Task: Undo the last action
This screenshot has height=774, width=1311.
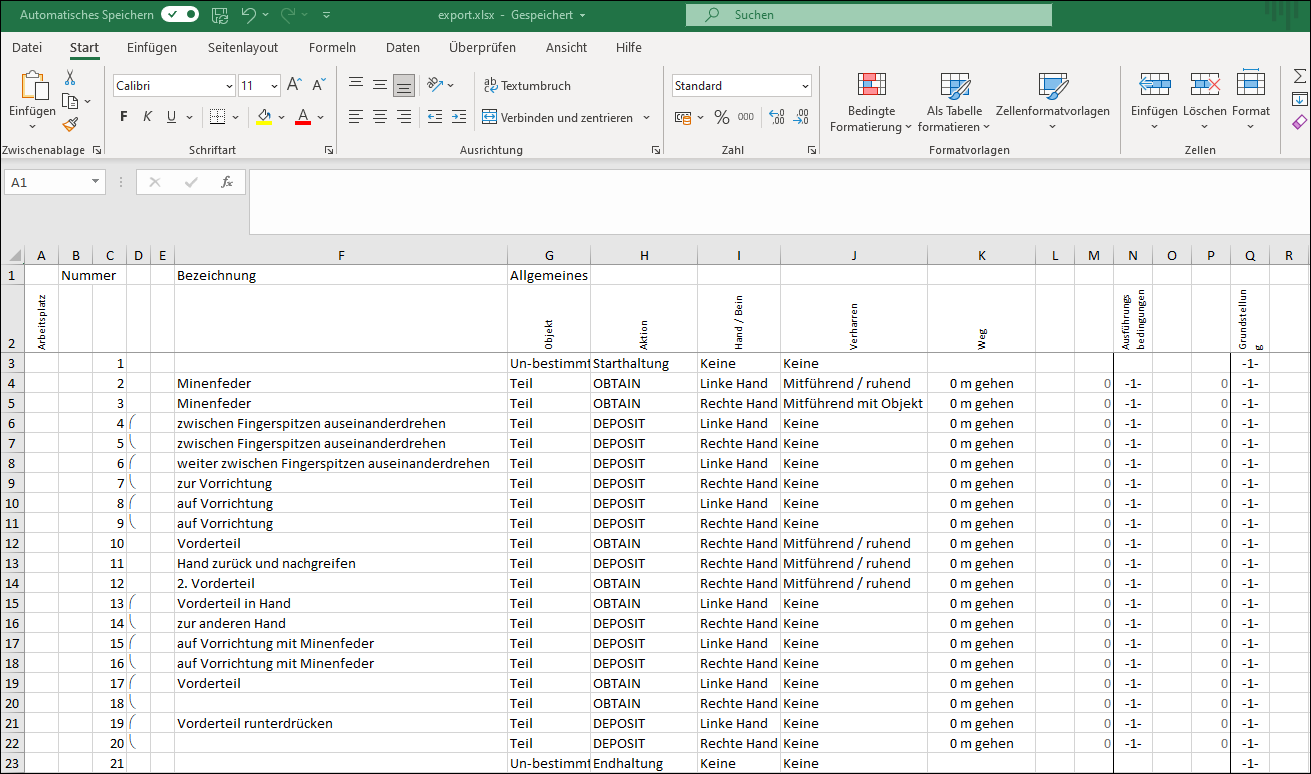Action: pos(249,15)
